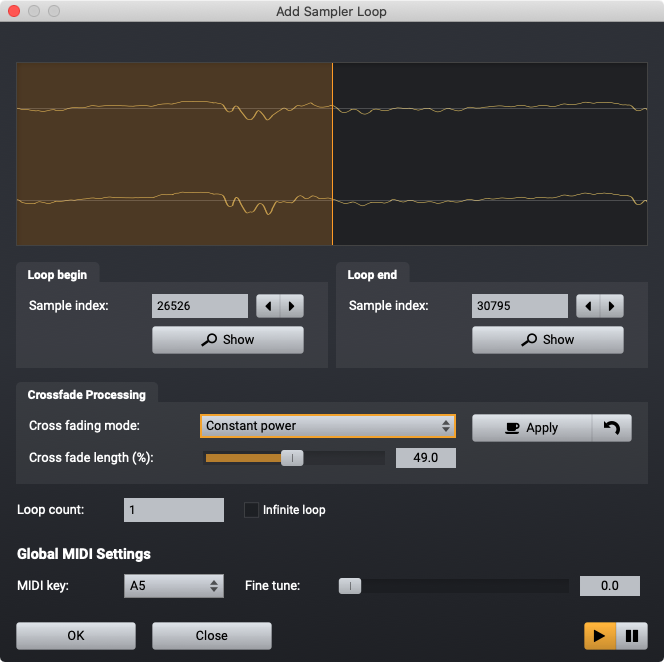Show the Loop end position
Viewport: 664px width, 662px height.
547,340
